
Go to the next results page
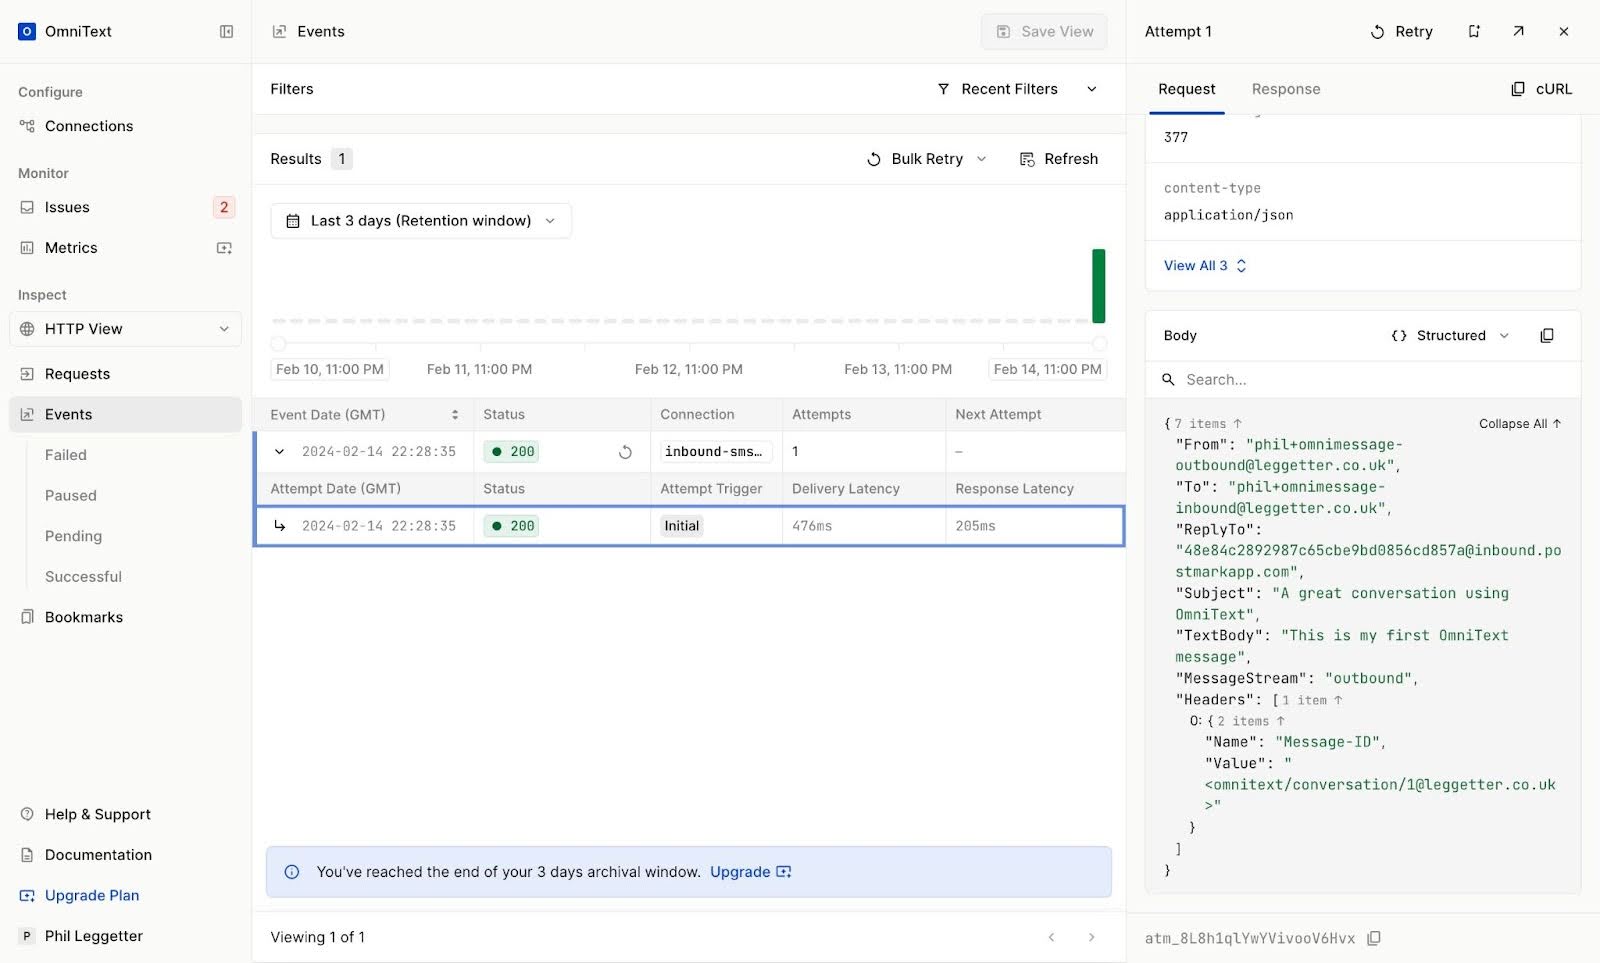[x=1091, y=937]
